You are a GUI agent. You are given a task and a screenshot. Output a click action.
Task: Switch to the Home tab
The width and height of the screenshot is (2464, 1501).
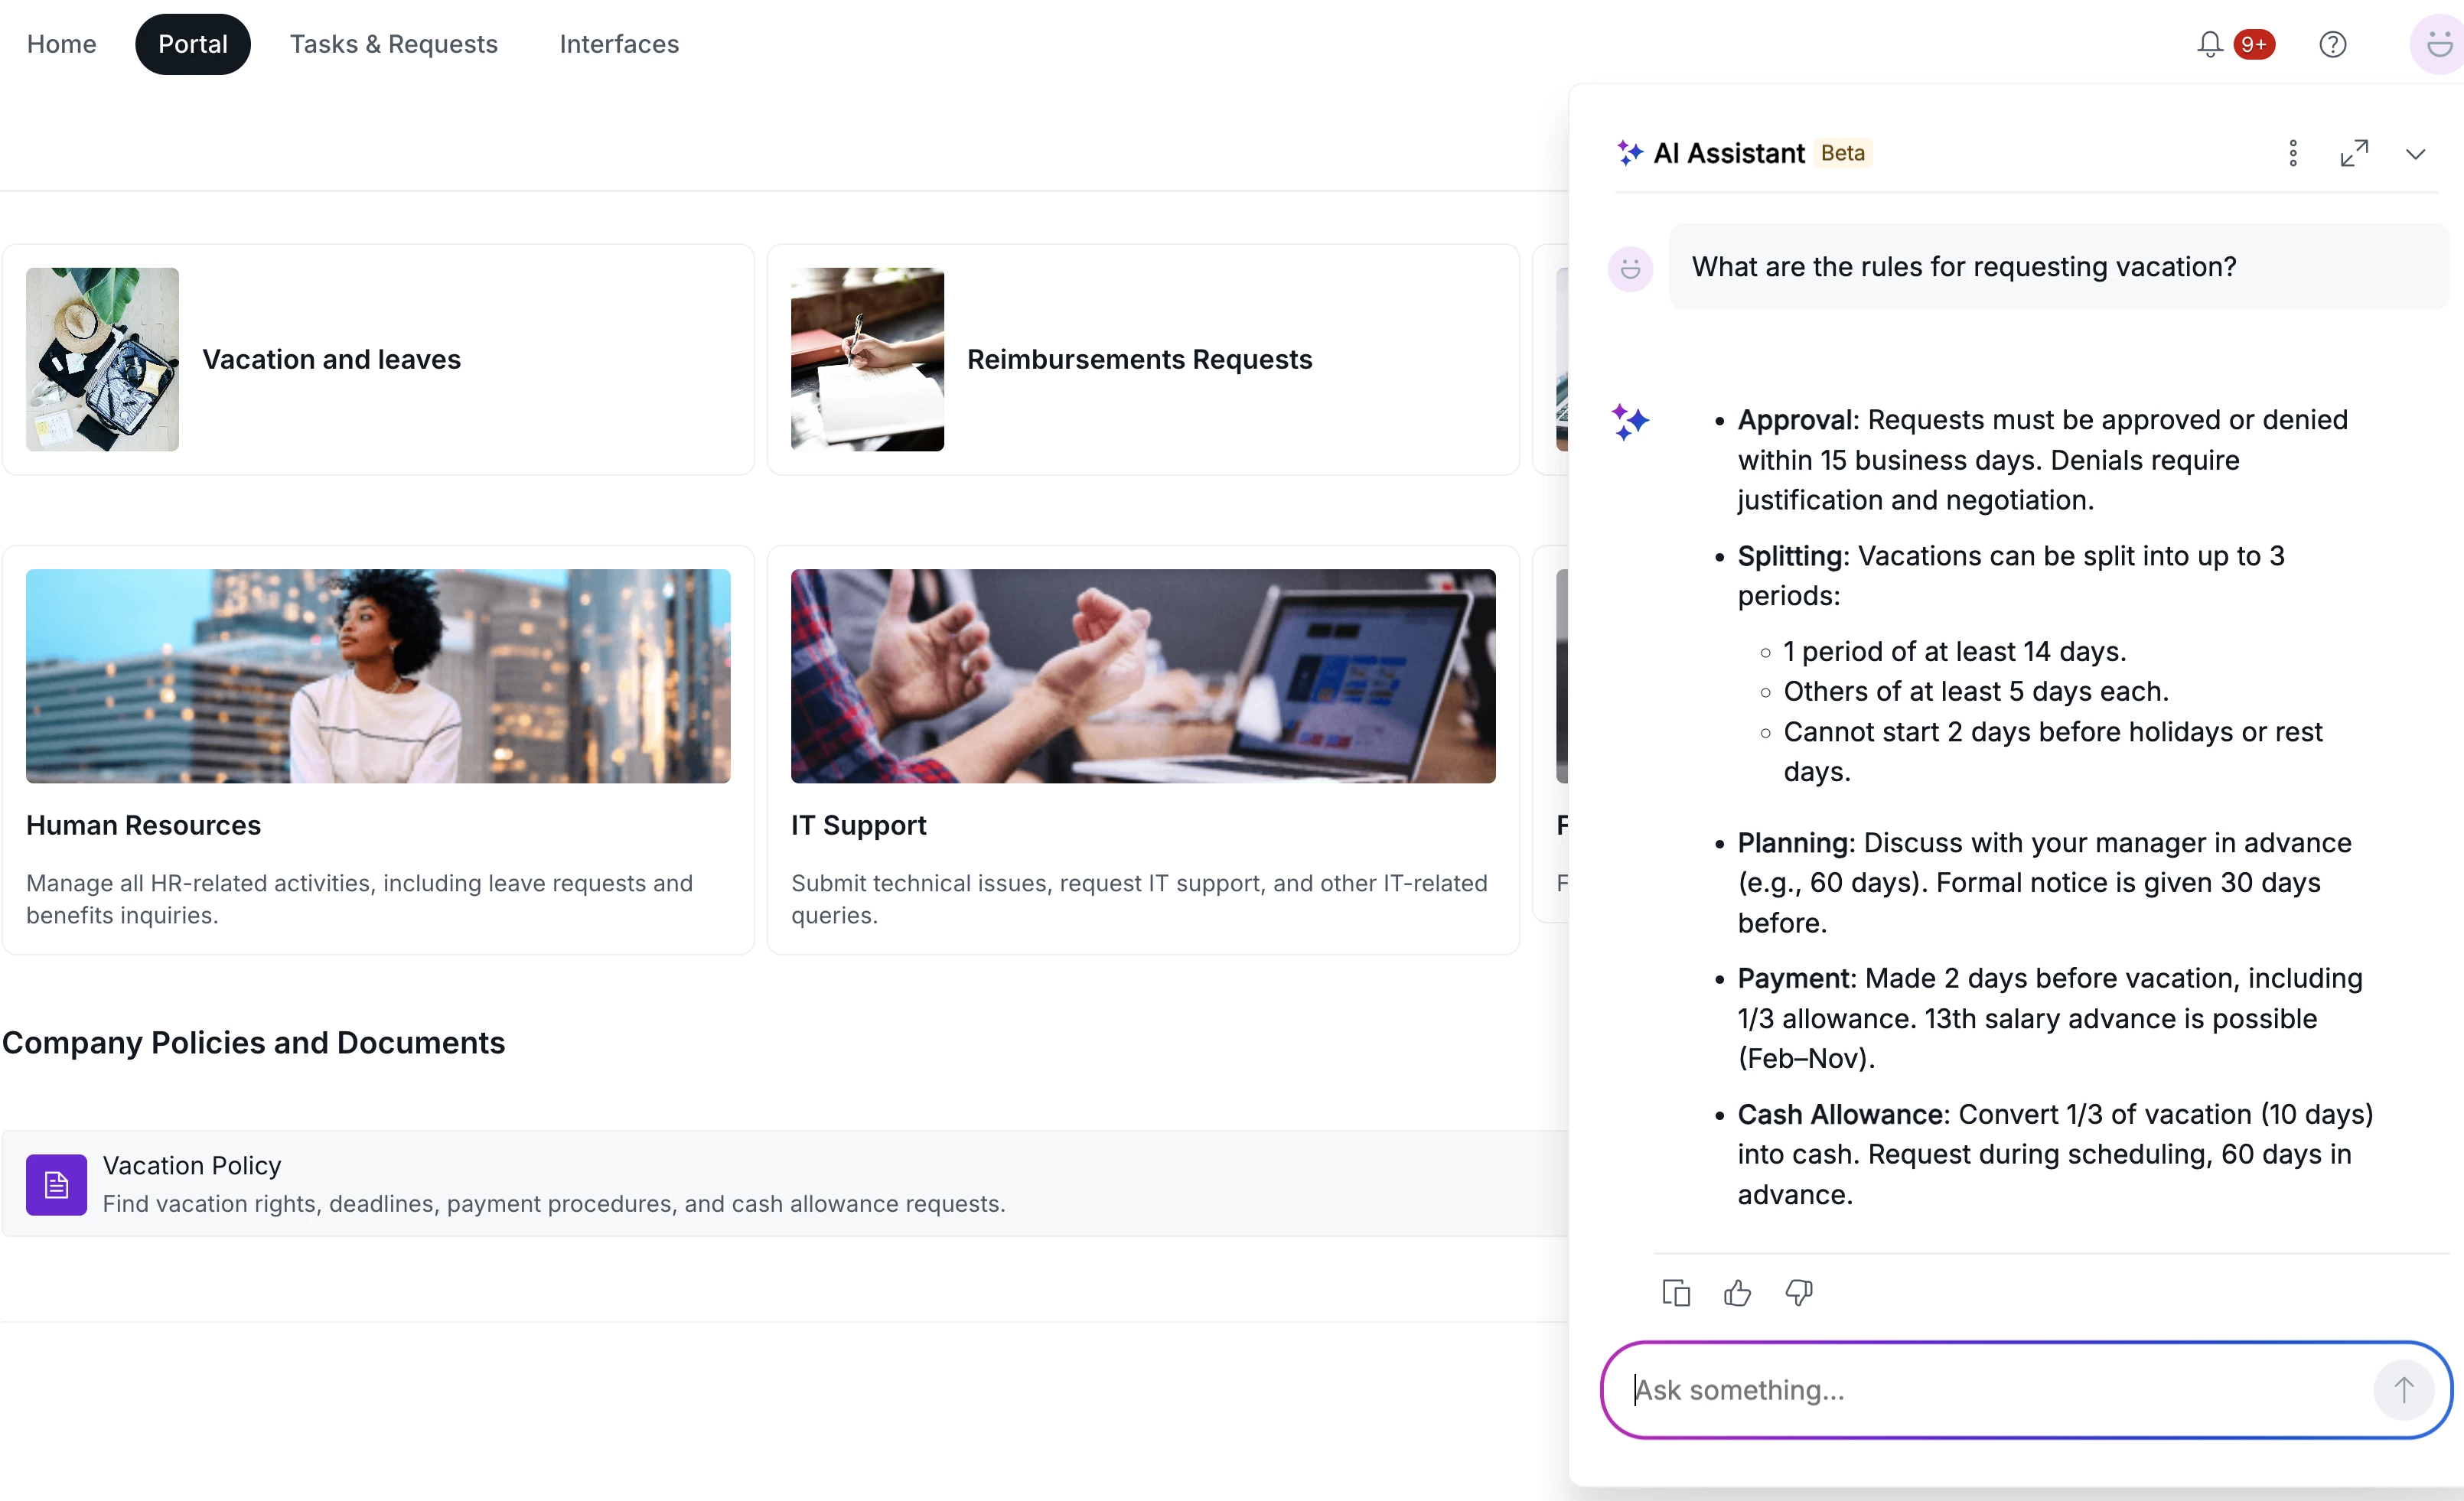click(x=61, y=44)
